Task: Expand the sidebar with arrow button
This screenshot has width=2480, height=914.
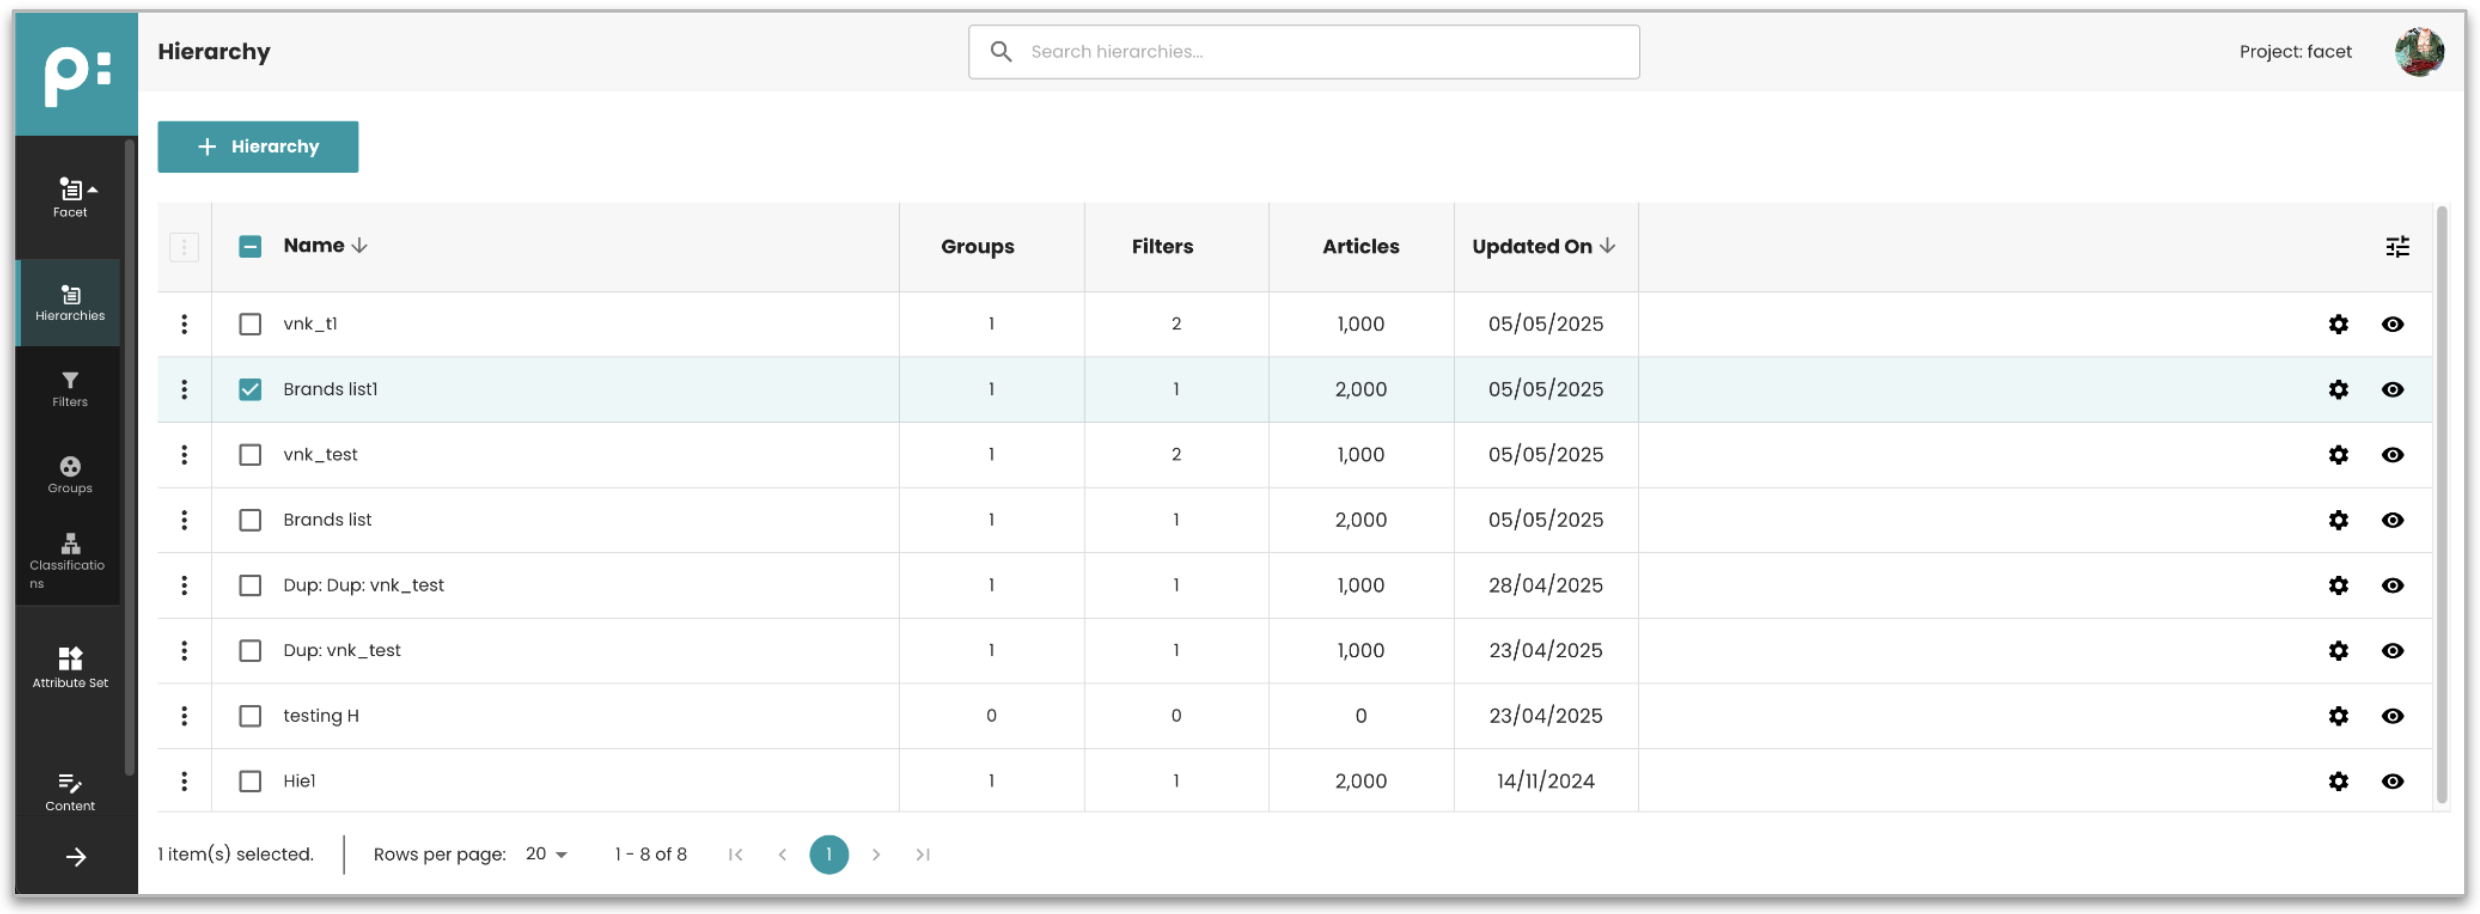Action: (x=76, y=857)
